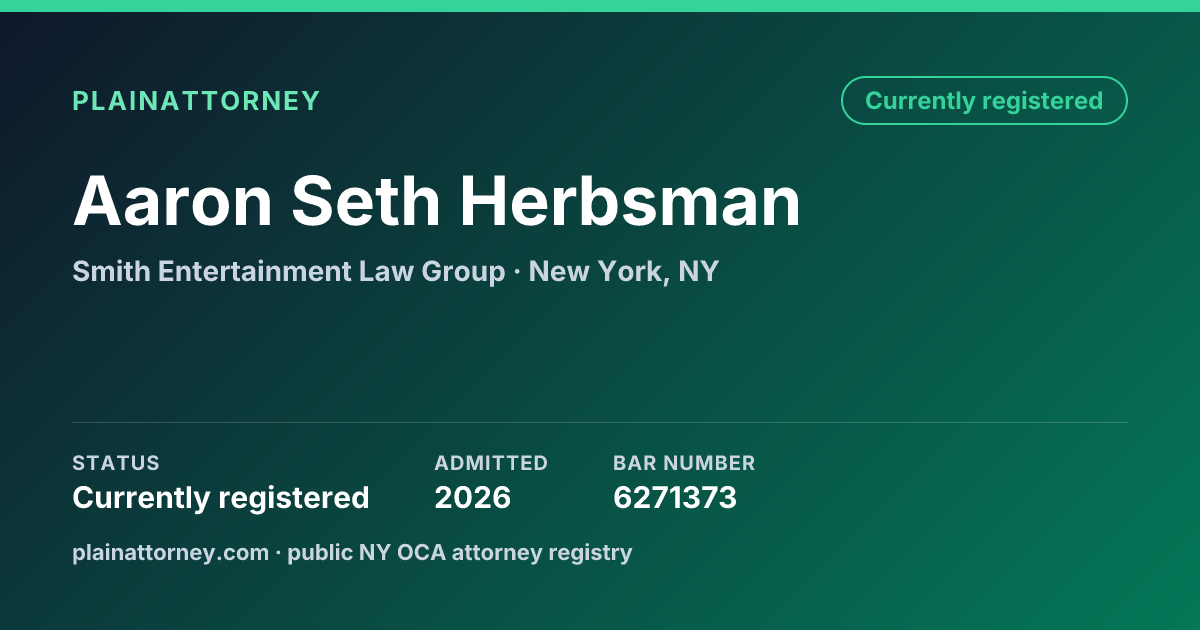Click public NY OCA attorney registry text
1200x630 pixels.
[460, 552]
